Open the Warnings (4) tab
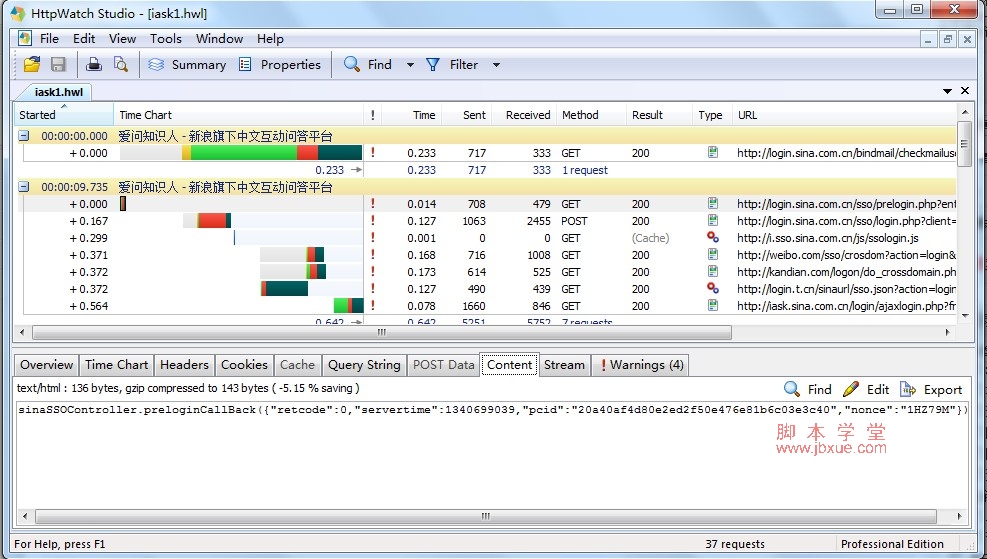The image size is (987, 559). 641,364
